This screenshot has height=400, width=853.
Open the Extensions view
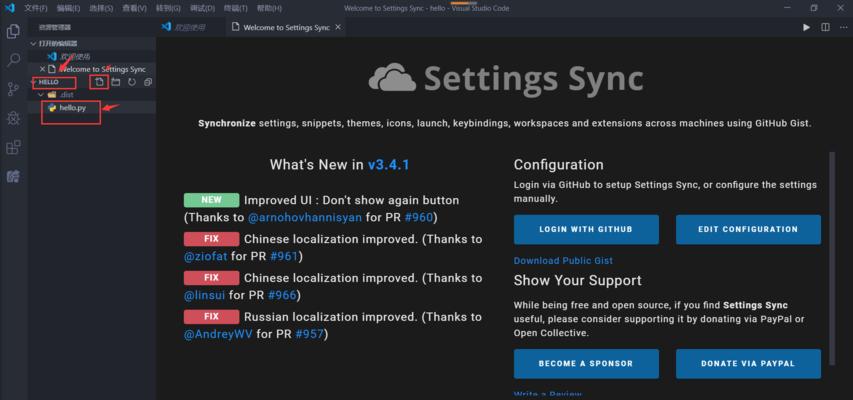(14, 147)
